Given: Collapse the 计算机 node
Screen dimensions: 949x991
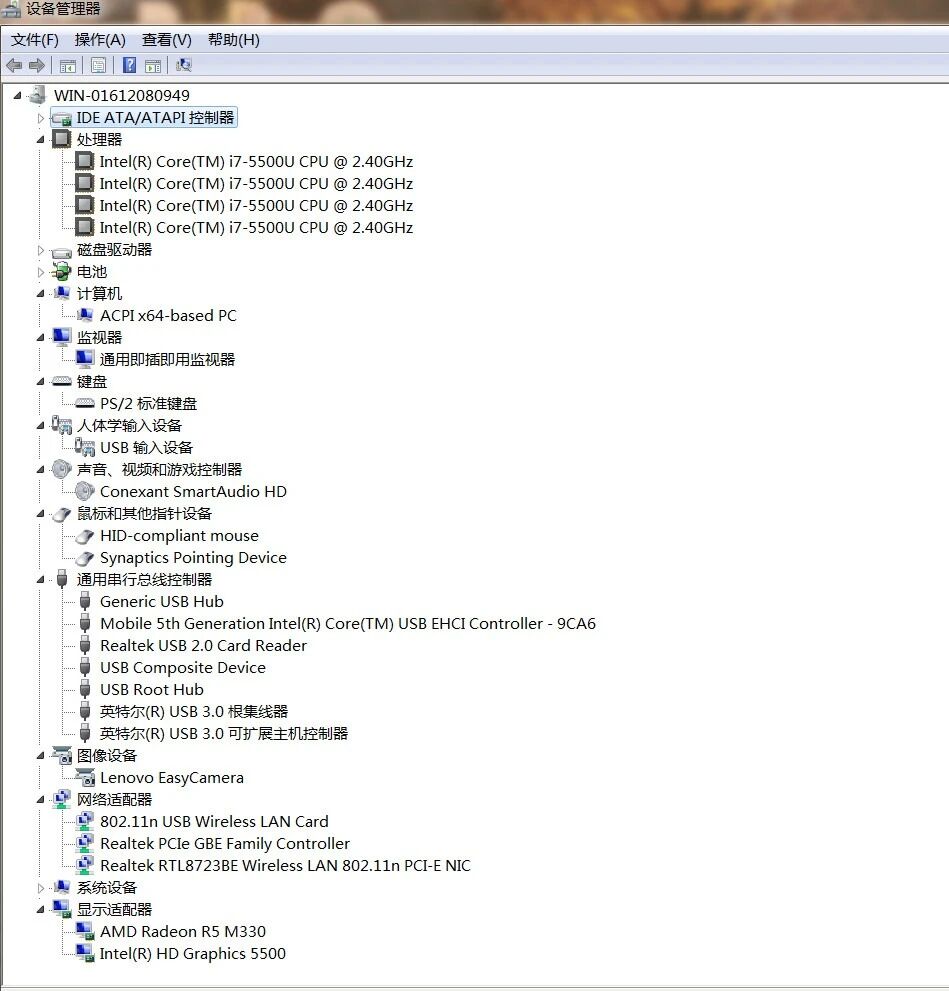Looking at the screenshot, I should (x=40, y=294).
